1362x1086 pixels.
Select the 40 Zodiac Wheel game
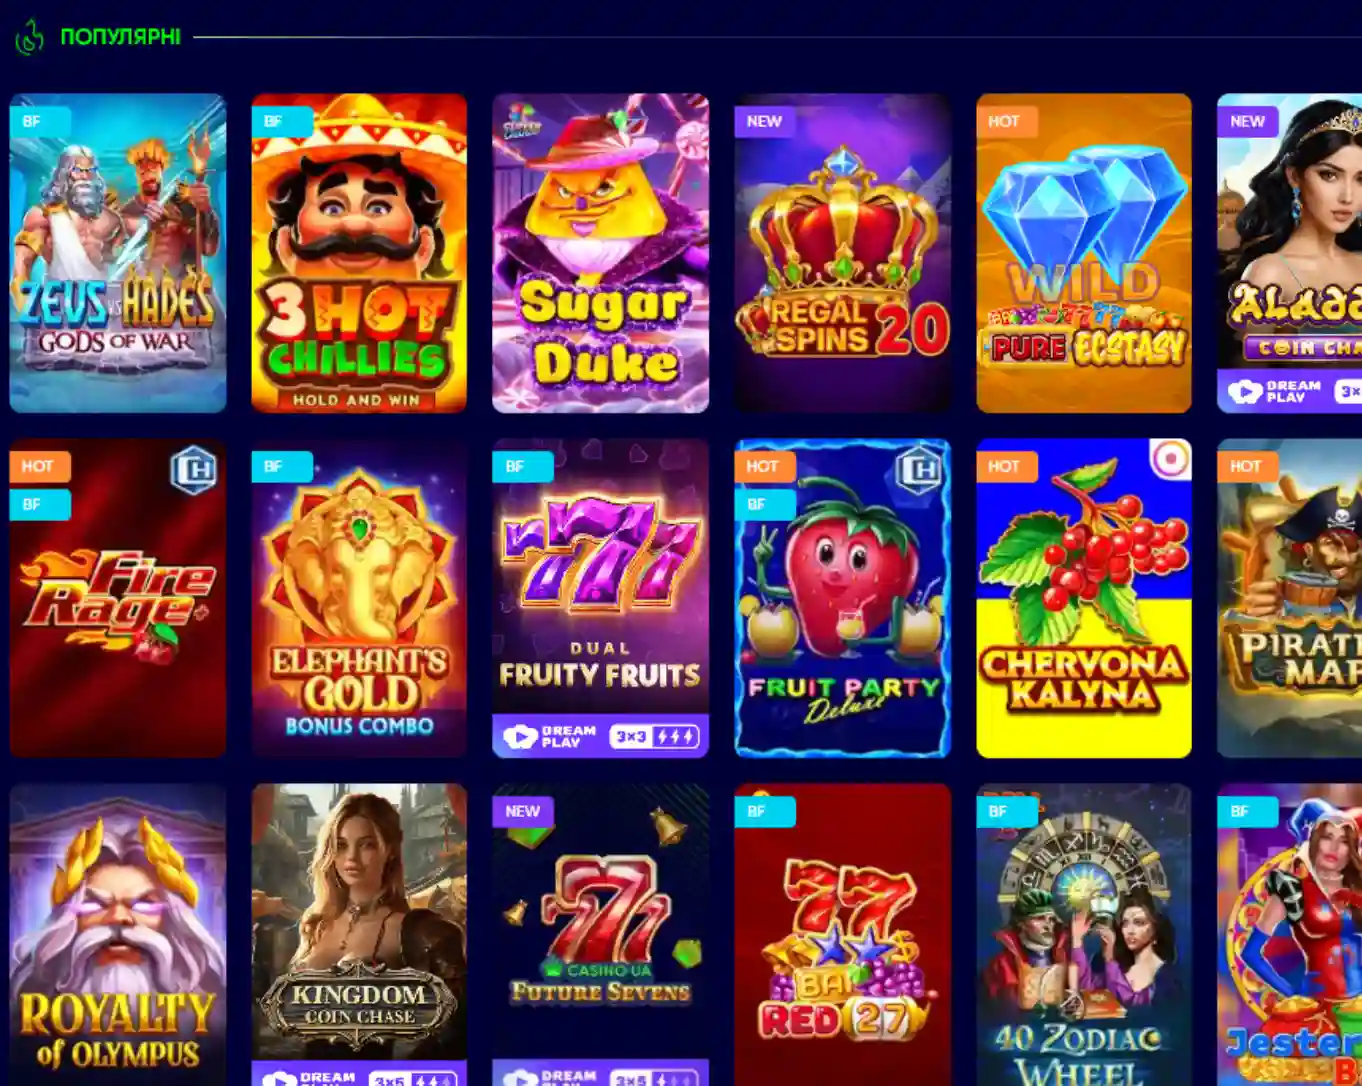click(x=1084, y=935)
